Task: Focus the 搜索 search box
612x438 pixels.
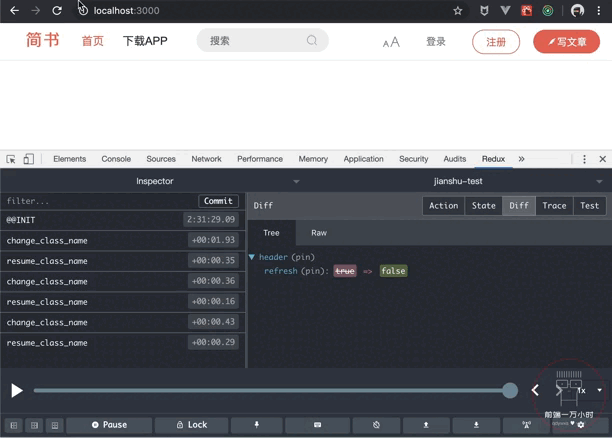Action: click(263, 40)
